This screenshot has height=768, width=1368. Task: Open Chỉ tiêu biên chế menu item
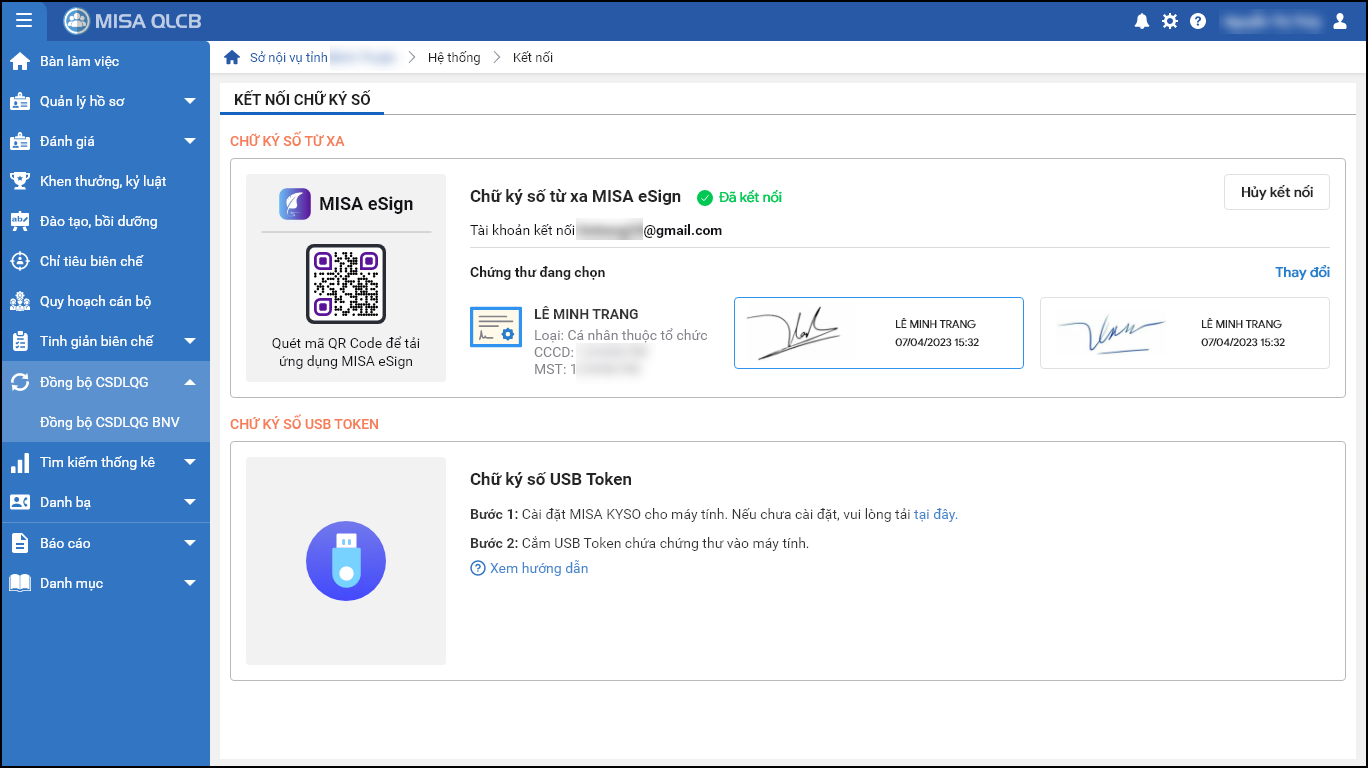tap(105, 261)
